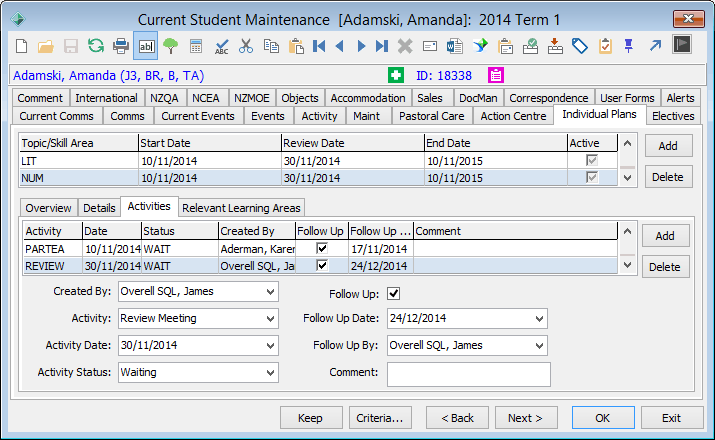This screenshot has width=715, height=440.
Task: Click the blue diagonal arrow icon
Action: [656, 46]
